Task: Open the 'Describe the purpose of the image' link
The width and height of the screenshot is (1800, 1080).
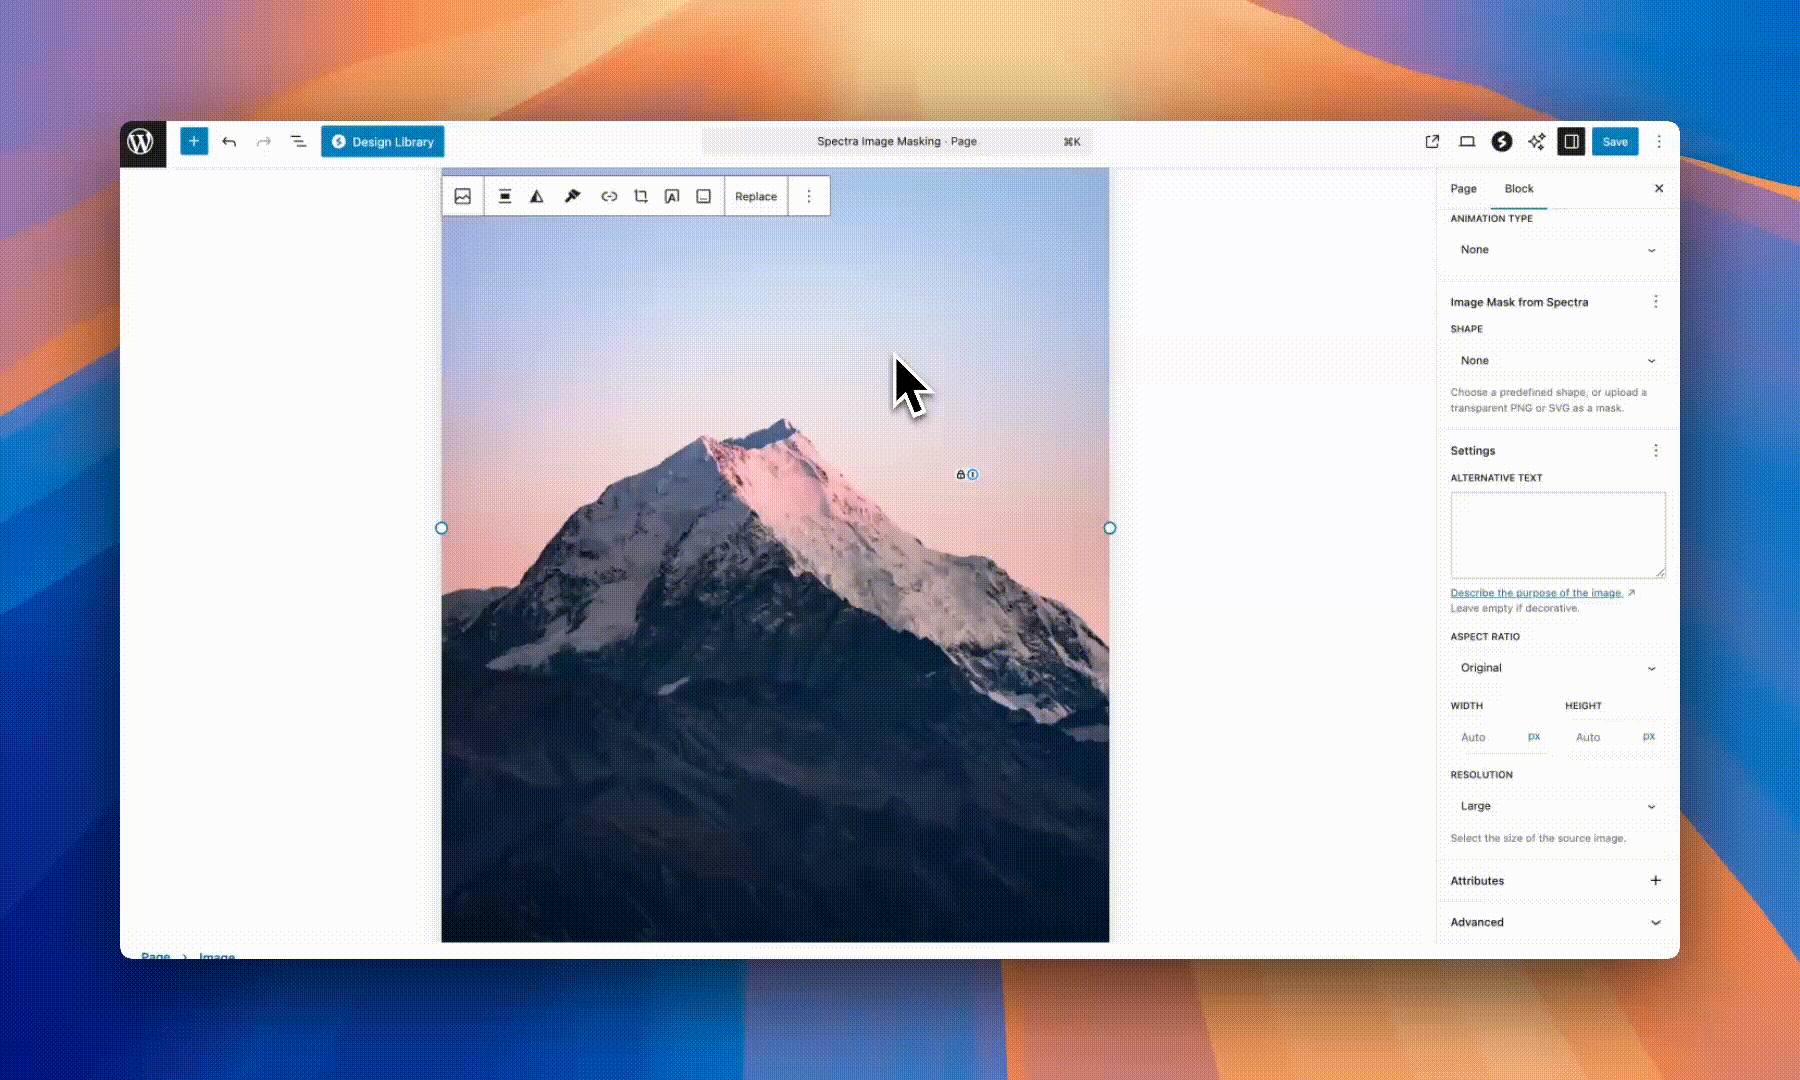Action: [1536, 593]
